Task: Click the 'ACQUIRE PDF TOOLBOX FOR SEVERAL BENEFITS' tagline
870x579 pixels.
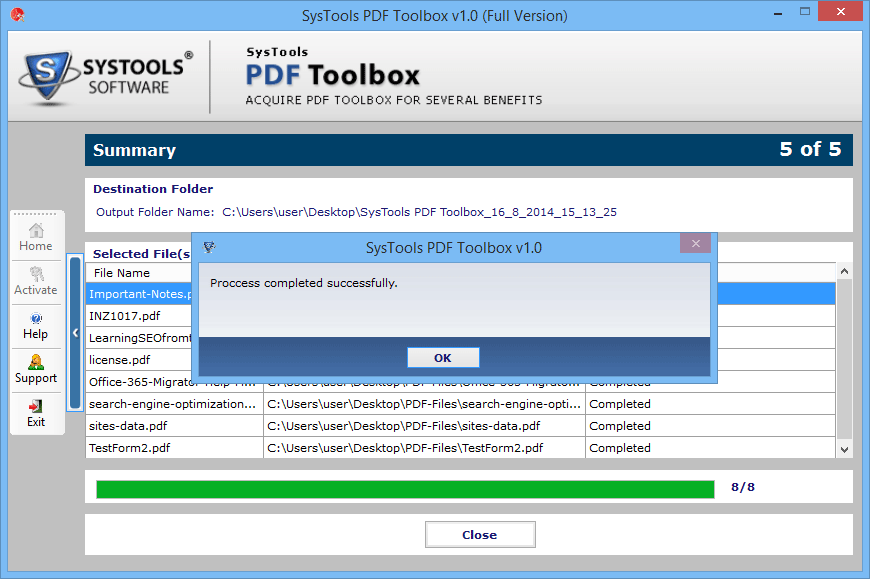Action: point(394,100)
